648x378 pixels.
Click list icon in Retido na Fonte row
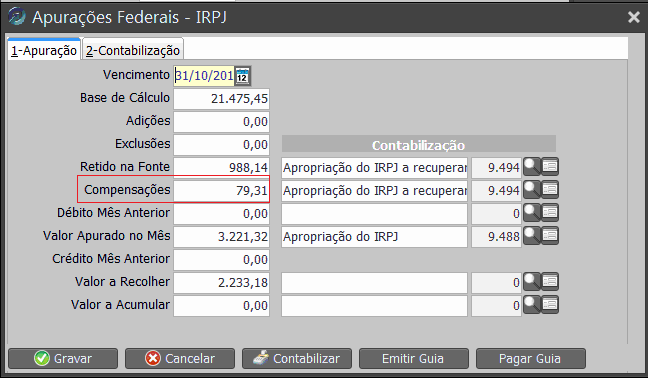(550, 167)
